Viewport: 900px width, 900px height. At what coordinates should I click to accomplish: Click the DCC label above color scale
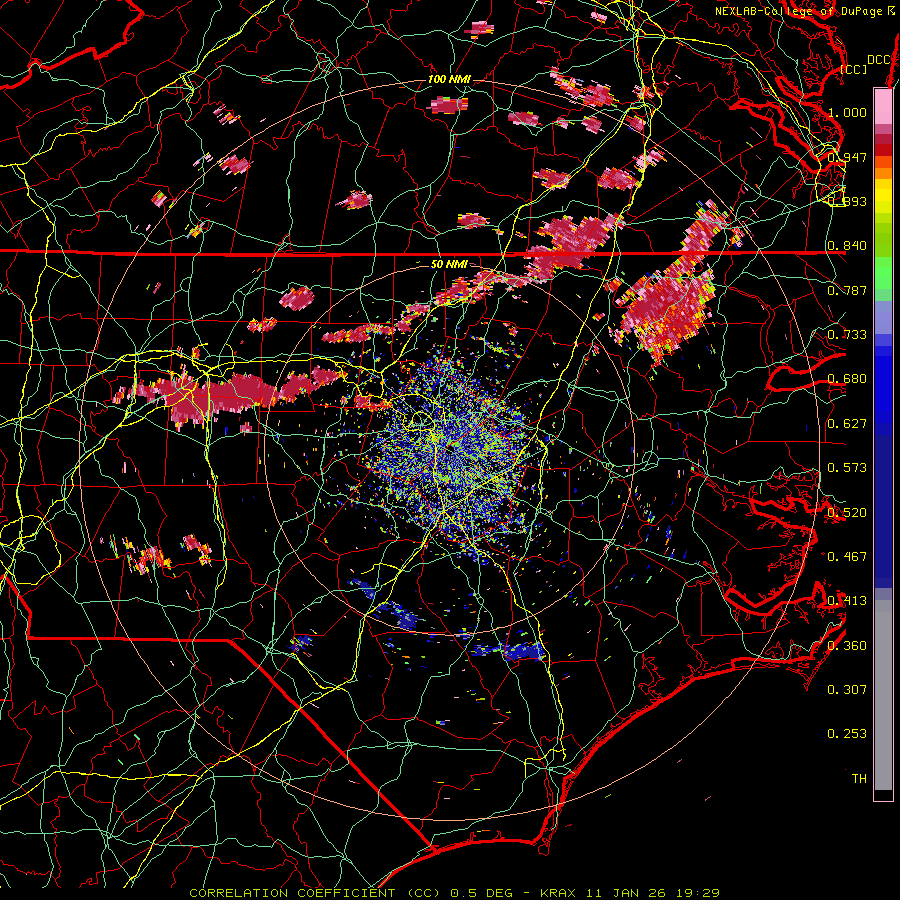coord(879,59)
